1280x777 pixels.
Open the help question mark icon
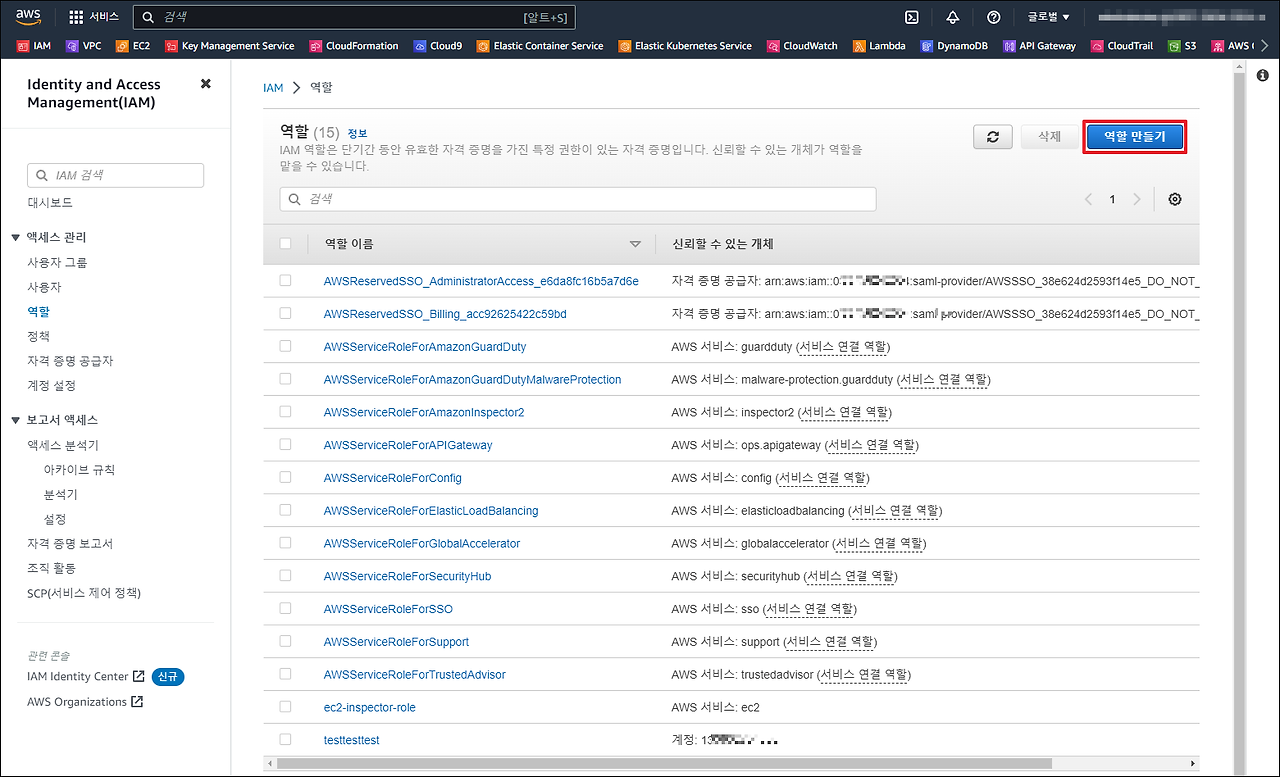point(993,17)
